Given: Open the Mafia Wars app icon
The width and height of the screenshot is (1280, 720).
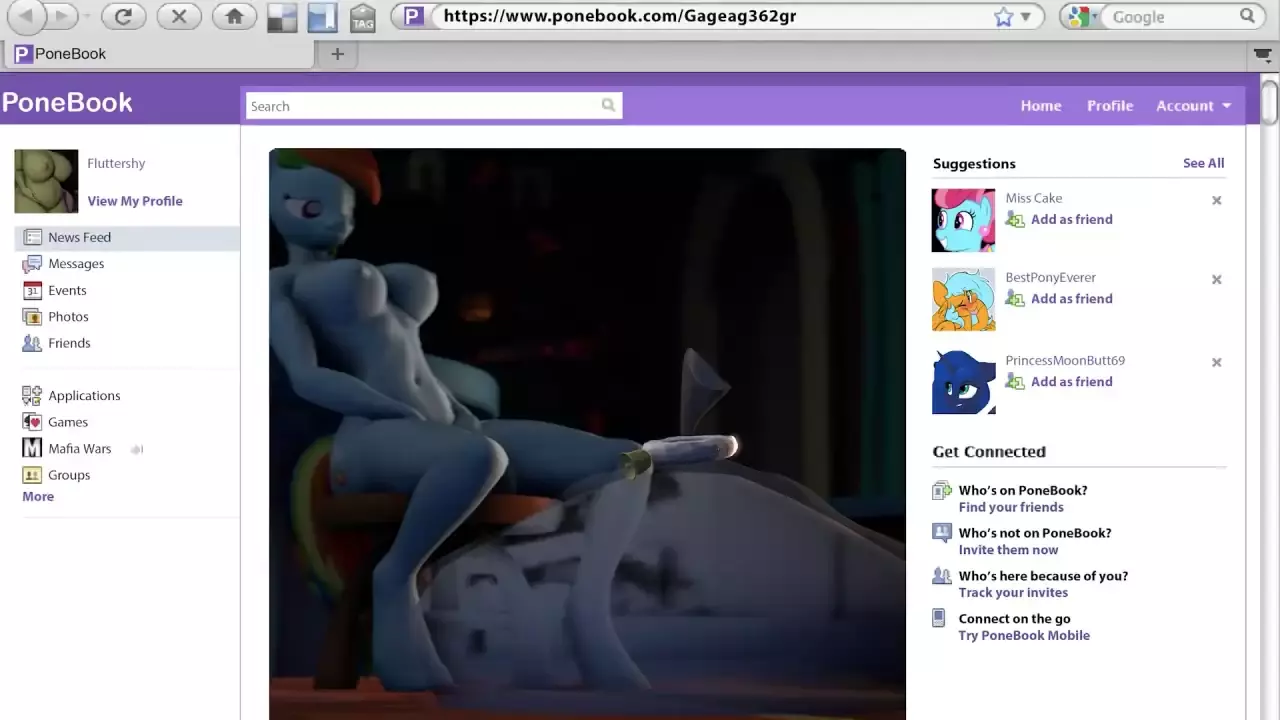Looking at the screenshot, I should tap(32, 449).
